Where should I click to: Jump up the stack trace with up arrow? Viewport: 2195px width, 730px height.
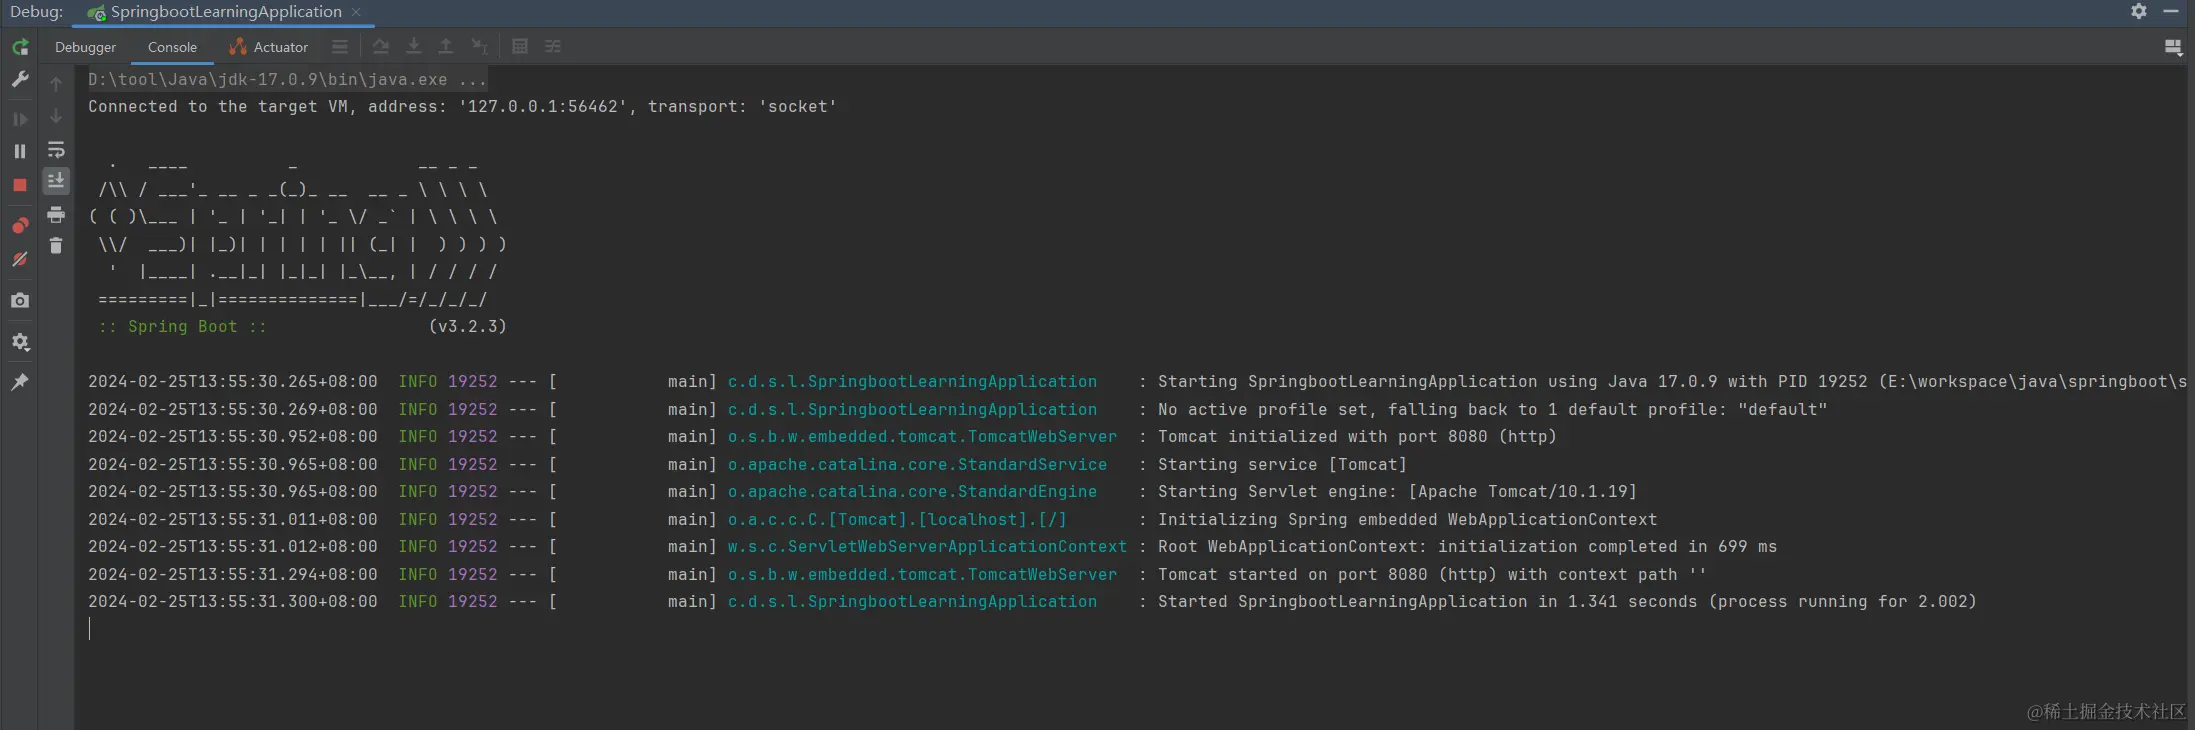tap(56, 84)
